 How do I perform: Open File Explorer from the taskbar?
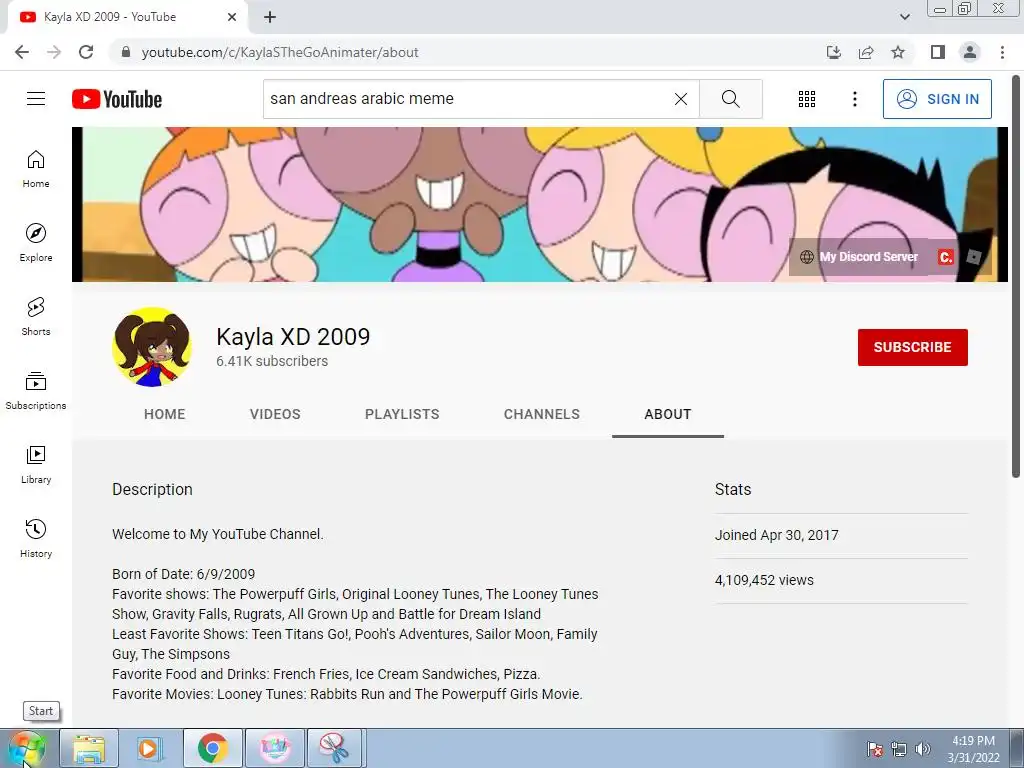[89, 748]
